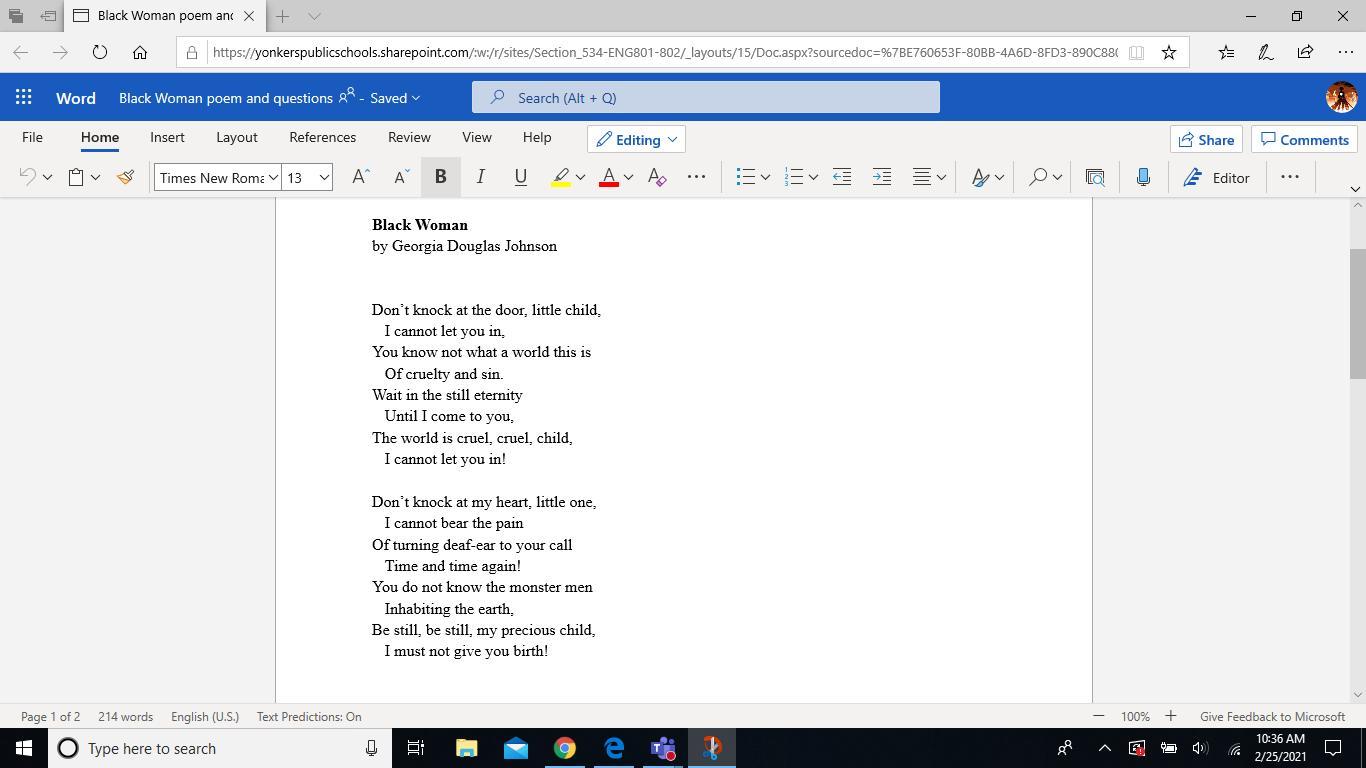Show more ribbon commands overflow
This screenshot has height=768, width=1366.
(x=1290, y=177)
